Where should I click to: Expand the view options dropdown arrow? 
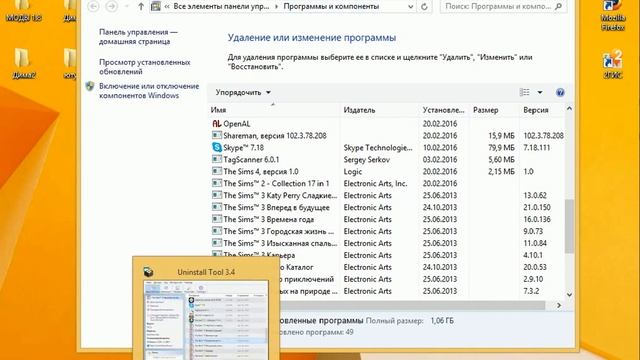(540, 92)
